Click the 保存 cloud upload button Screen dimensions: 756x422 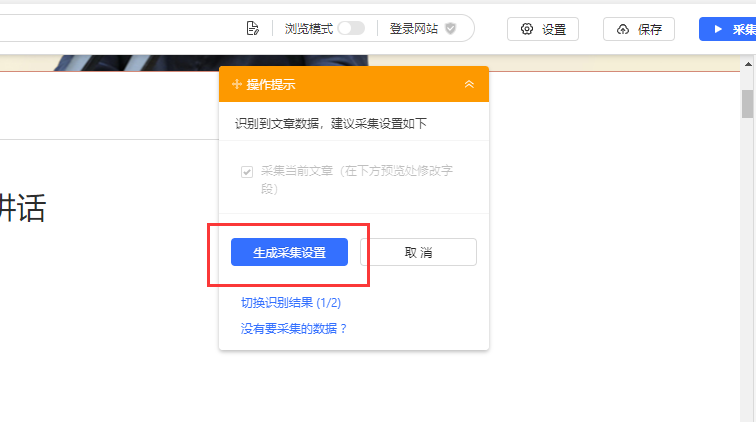639,29
